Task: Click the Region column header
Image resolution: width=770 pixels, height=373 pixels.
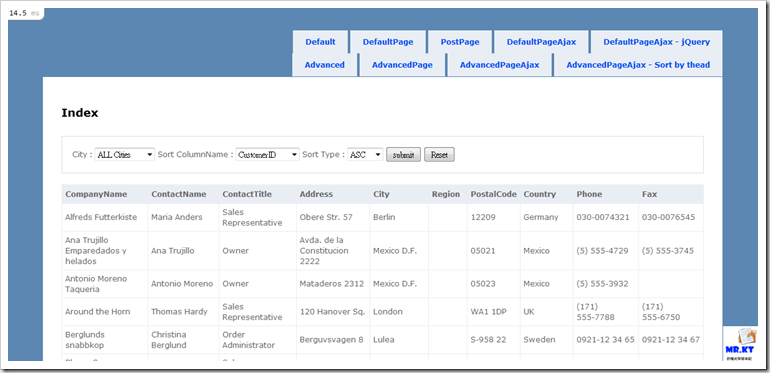Action: 446,194
